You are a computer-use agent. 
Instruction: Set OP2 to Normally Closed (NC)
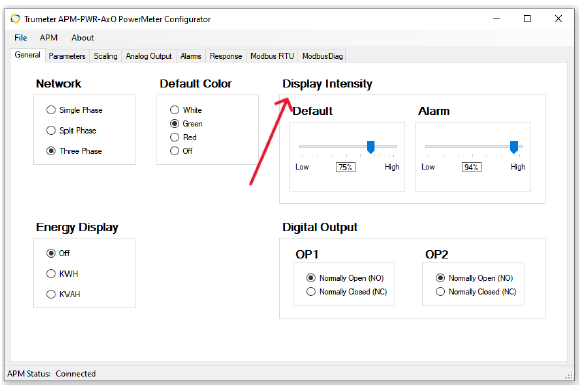tap(476, 292)
